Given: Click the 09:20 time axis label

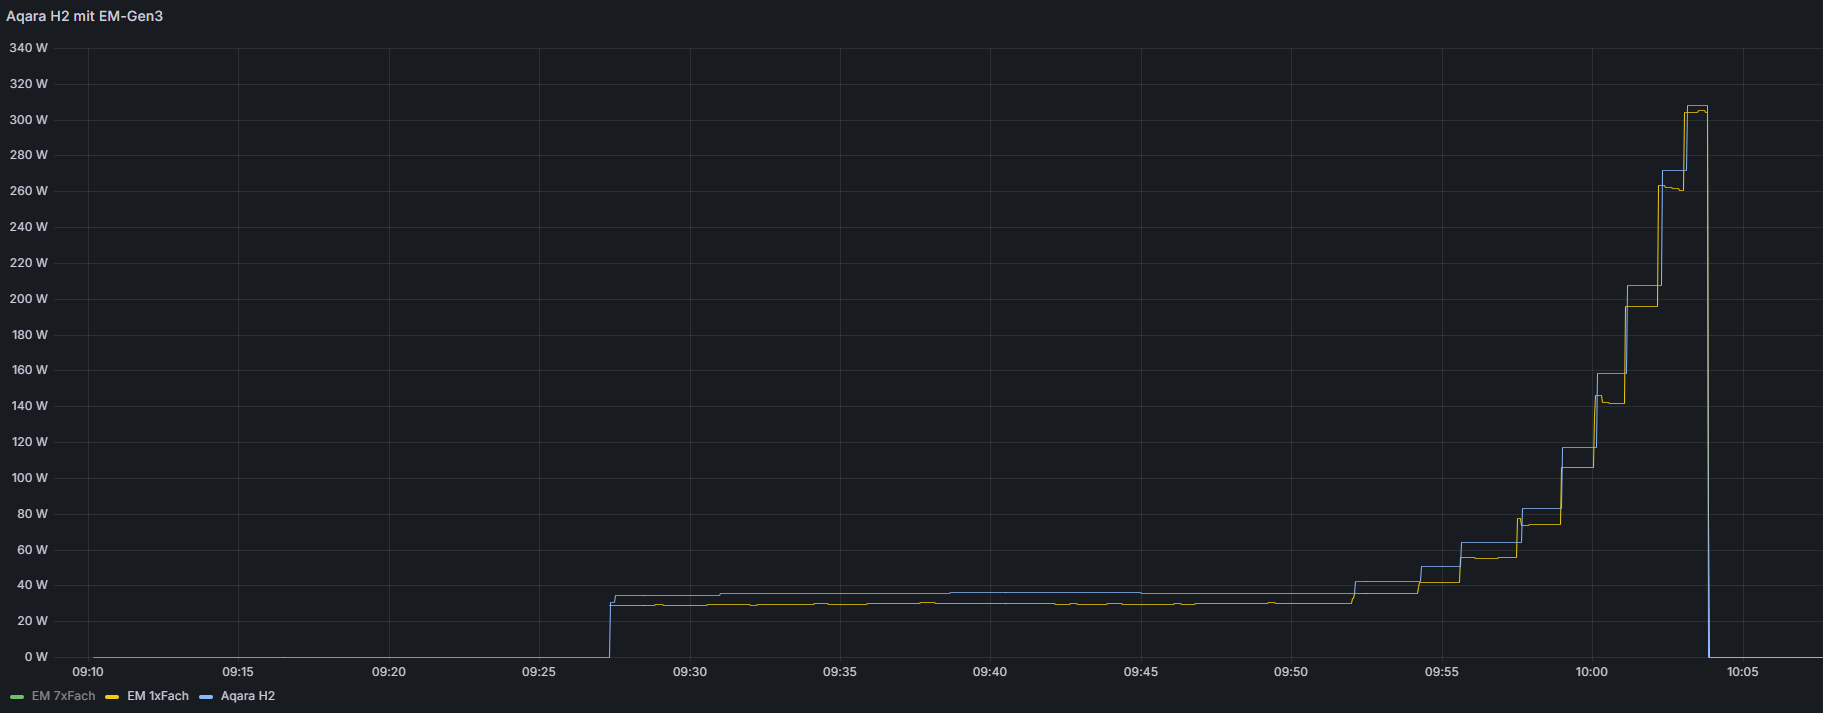Looking at the screenshot, I should [x=389, y=672].
